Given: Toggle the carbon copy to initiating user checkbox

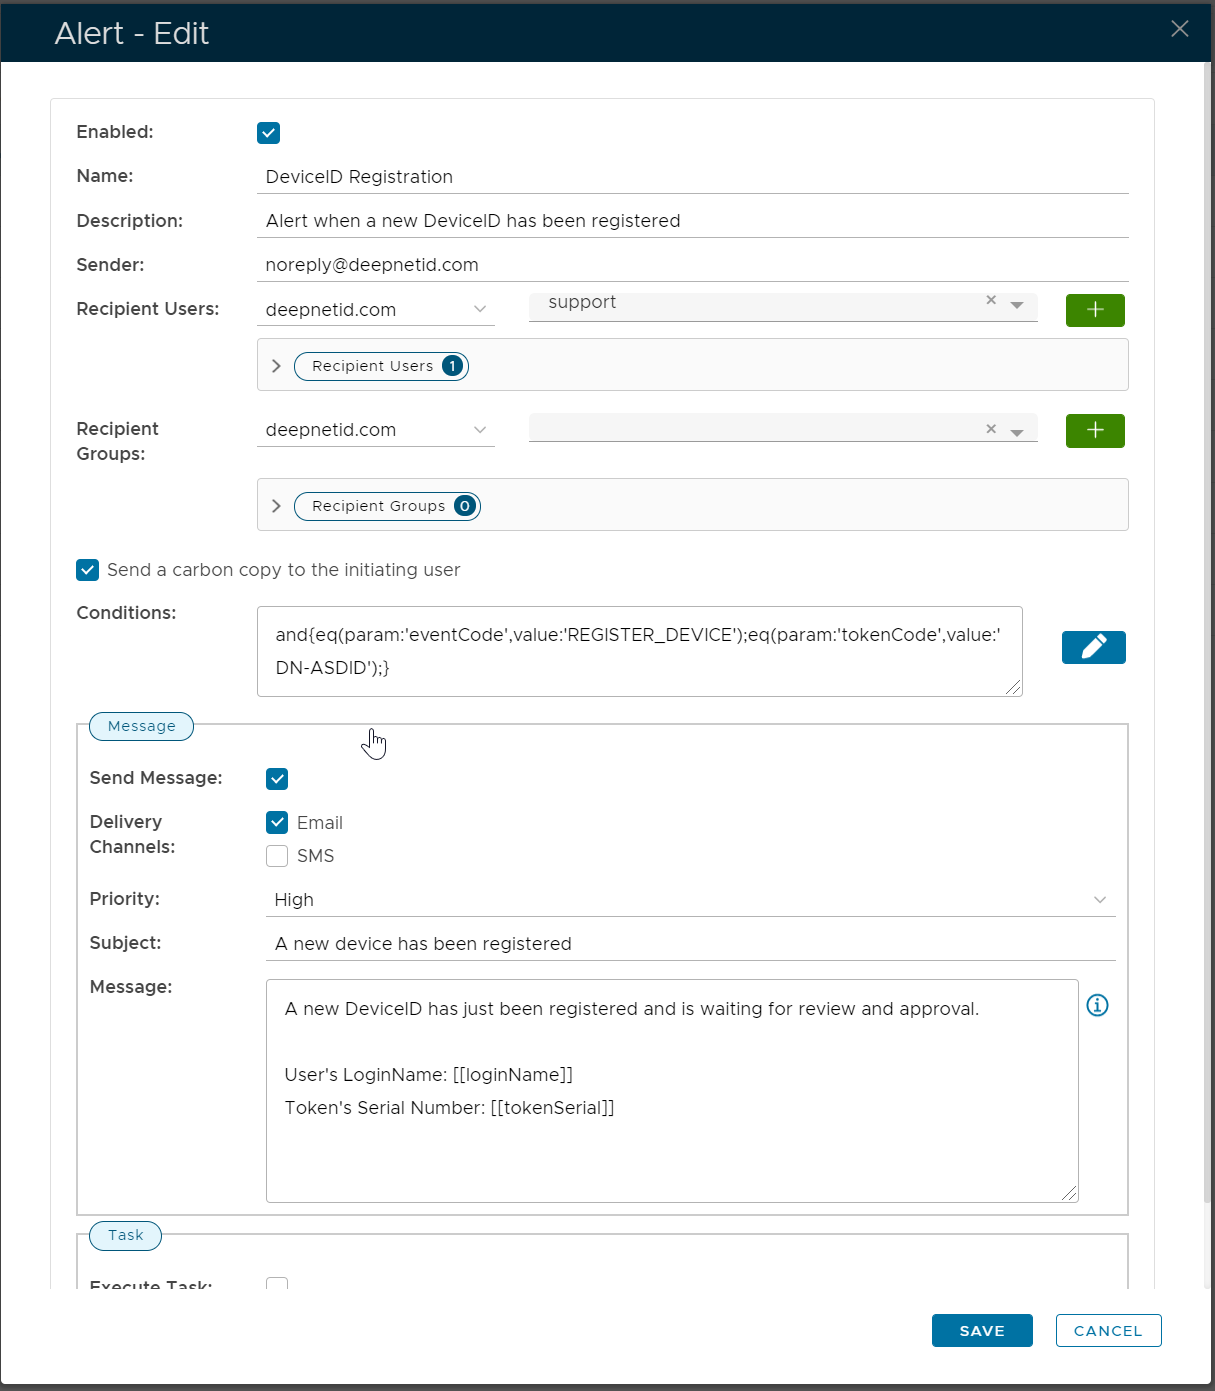Looking at the screenshot, I should (x=88, y=570).
